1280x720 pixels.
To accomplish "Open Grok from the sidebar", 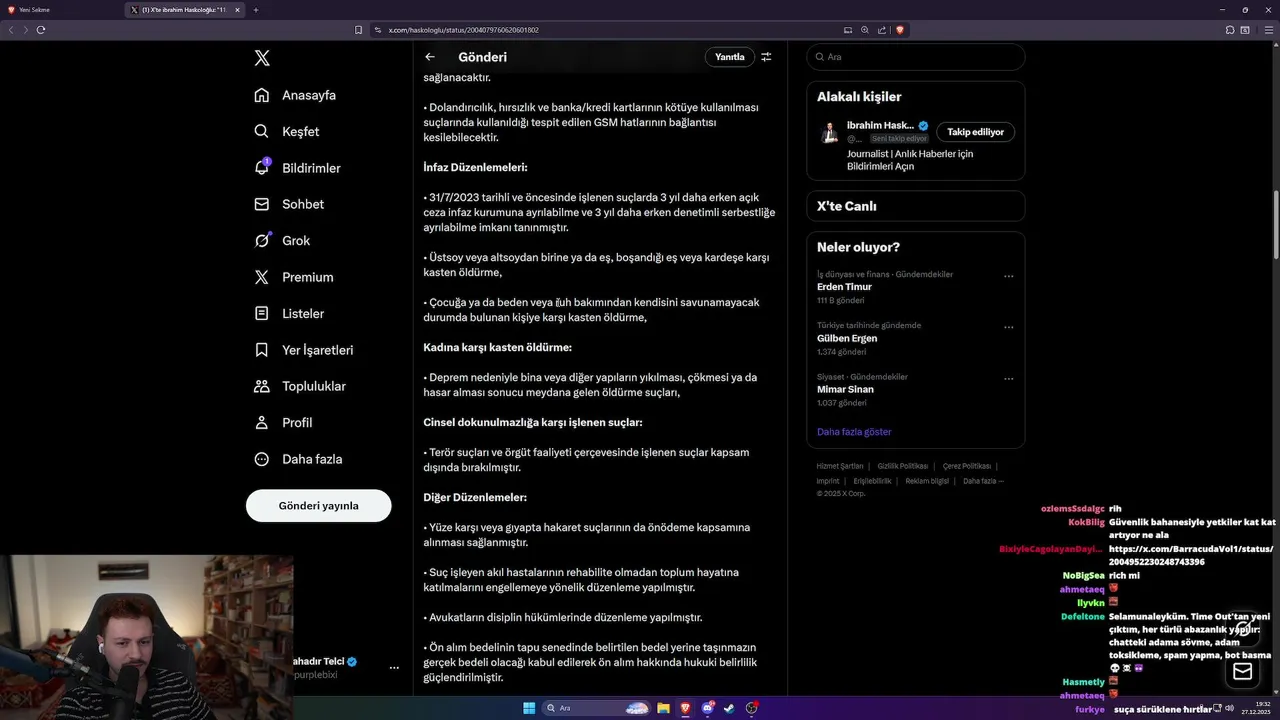I will tap(282, 240).
